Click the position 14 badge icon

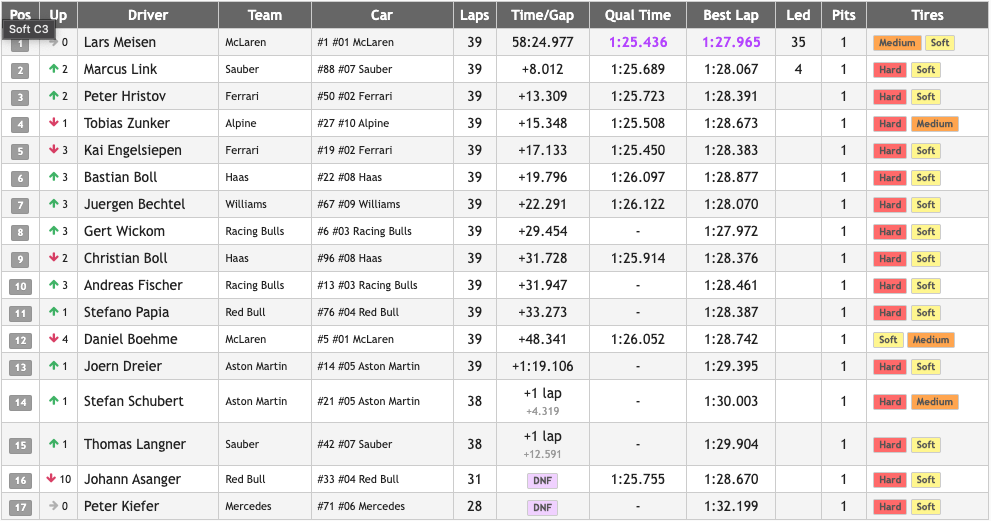20,402
